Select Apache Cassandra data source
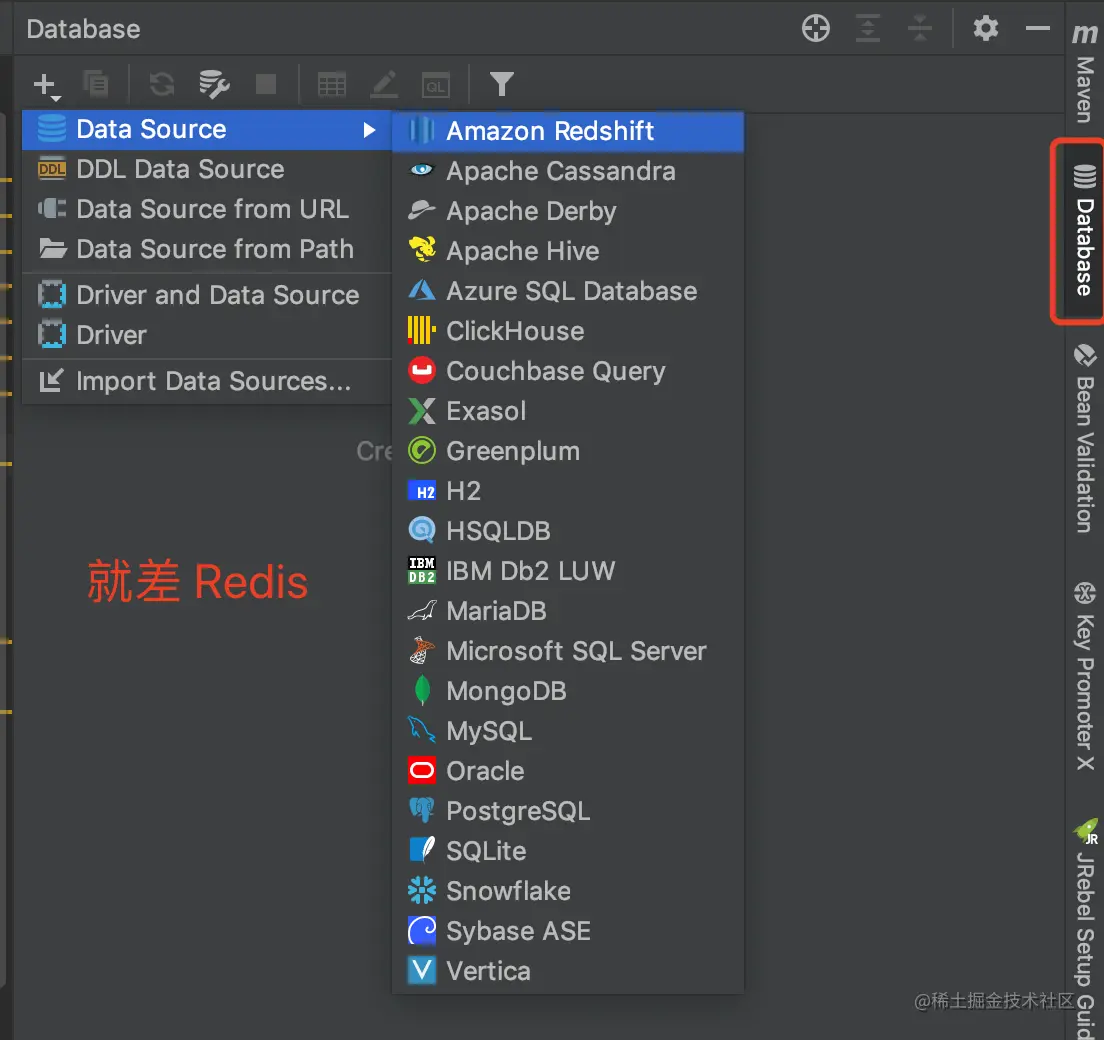Viewport: 1104px width, 1040px height. [567, 171]
